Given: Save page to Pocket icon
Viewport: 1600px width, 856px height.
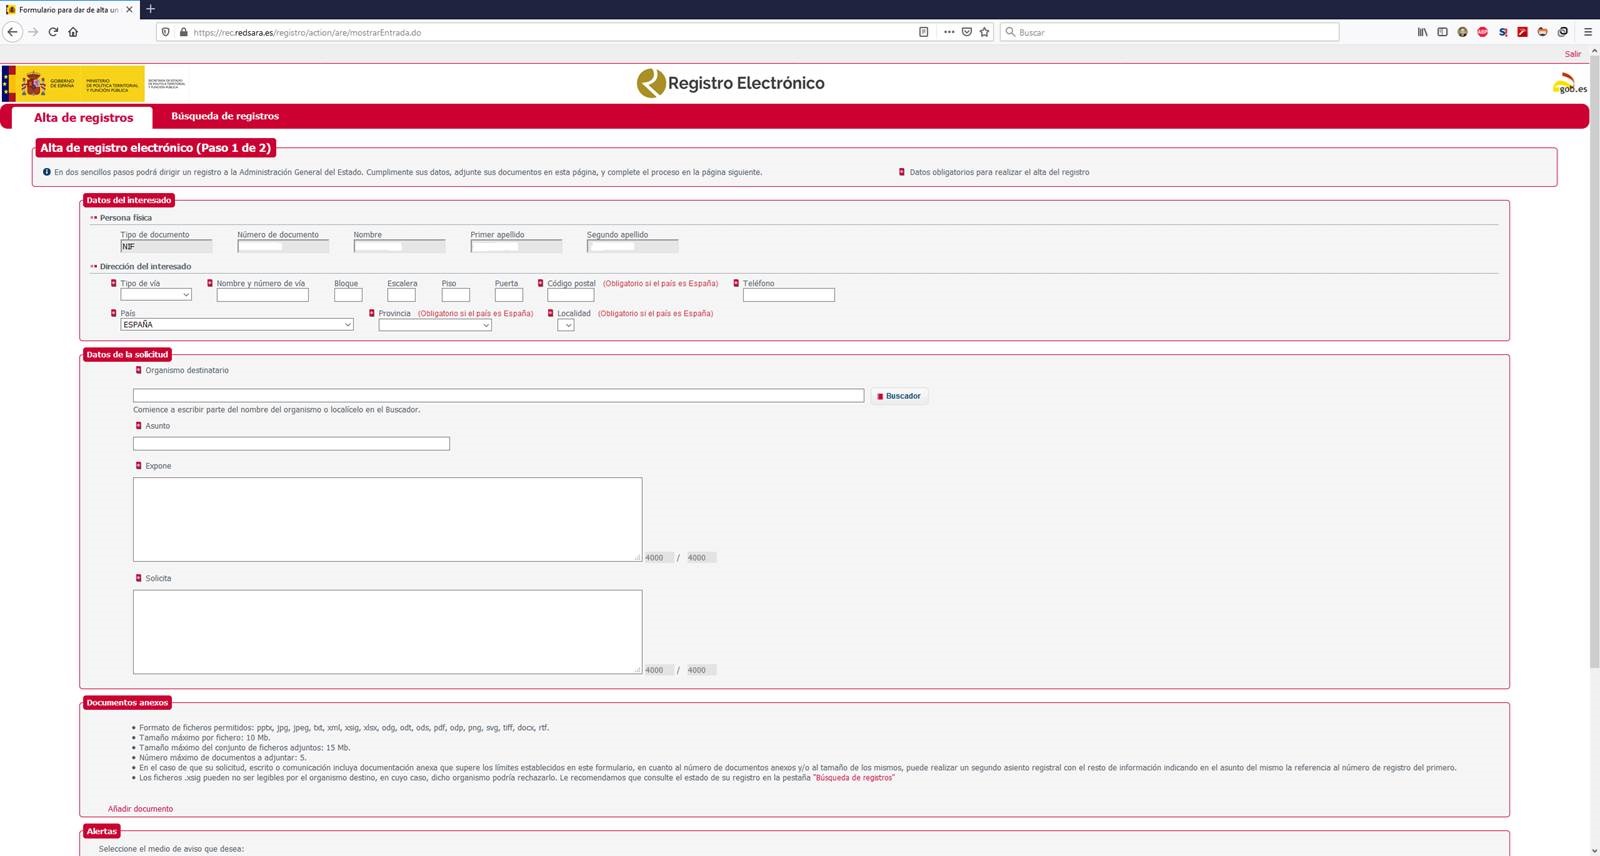Looking at the screenshot, I should (x=966, y=32).
